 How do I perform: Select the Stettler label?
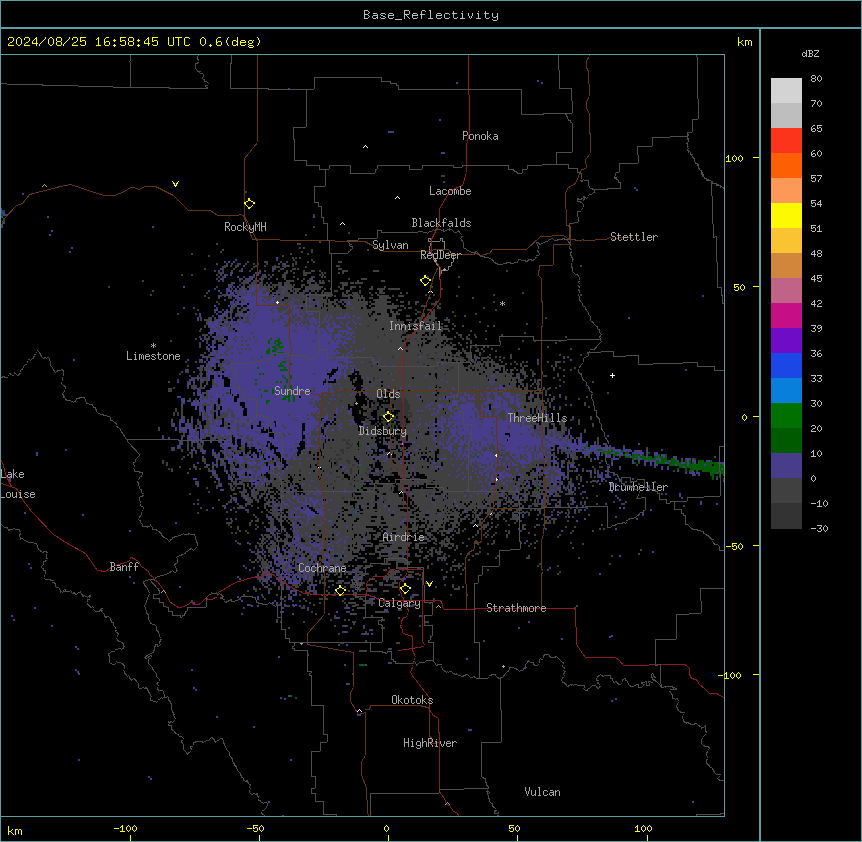point(633,237)
